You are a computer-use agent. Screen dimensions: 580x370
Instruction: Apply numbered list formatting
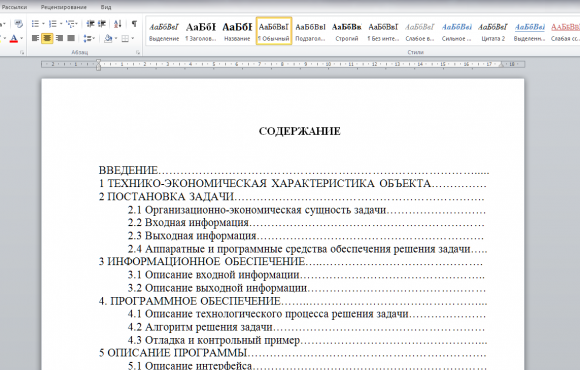coord(53,24)
